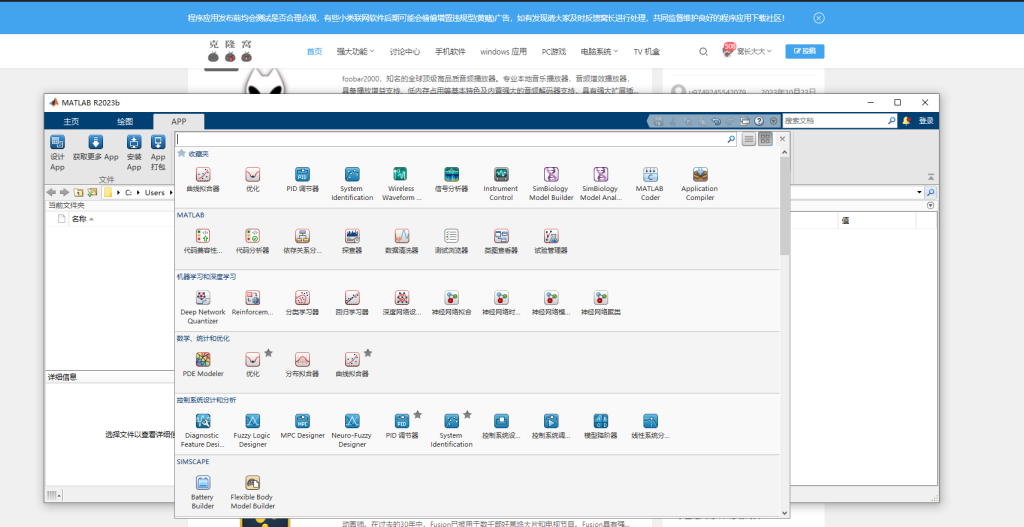Open 类图查看器 app
The image size is (1024, 527).
click(501, 241)
